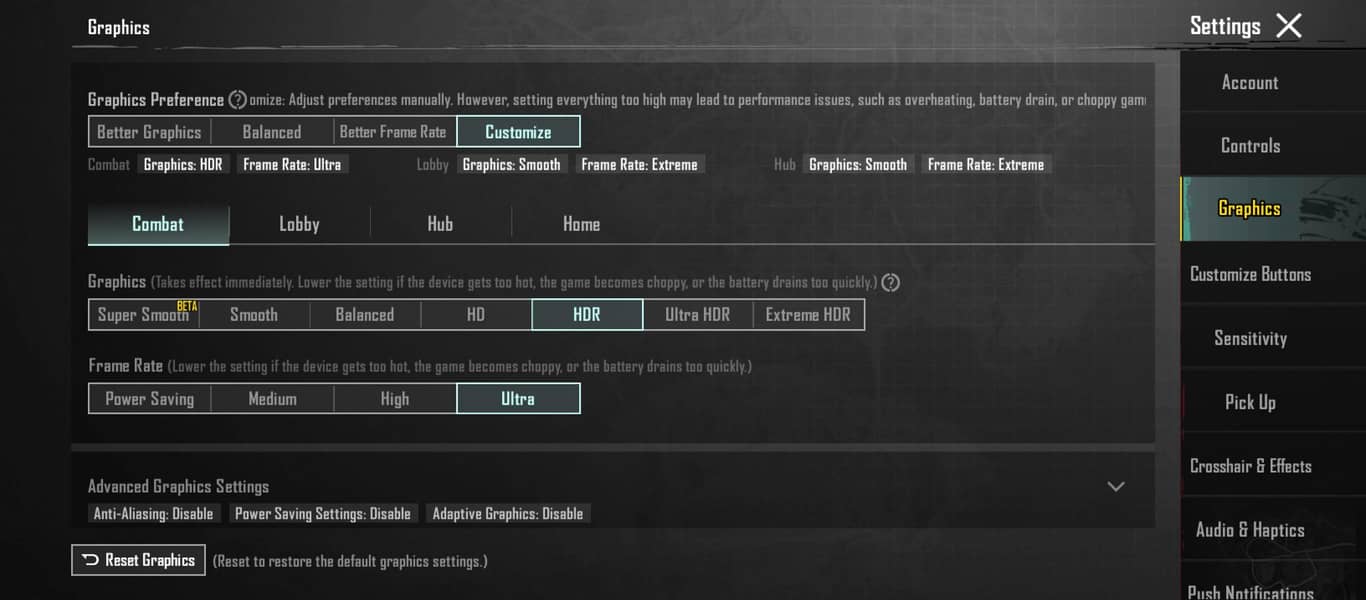
Task: Select the High frame rate option
Action: (395, 399)
